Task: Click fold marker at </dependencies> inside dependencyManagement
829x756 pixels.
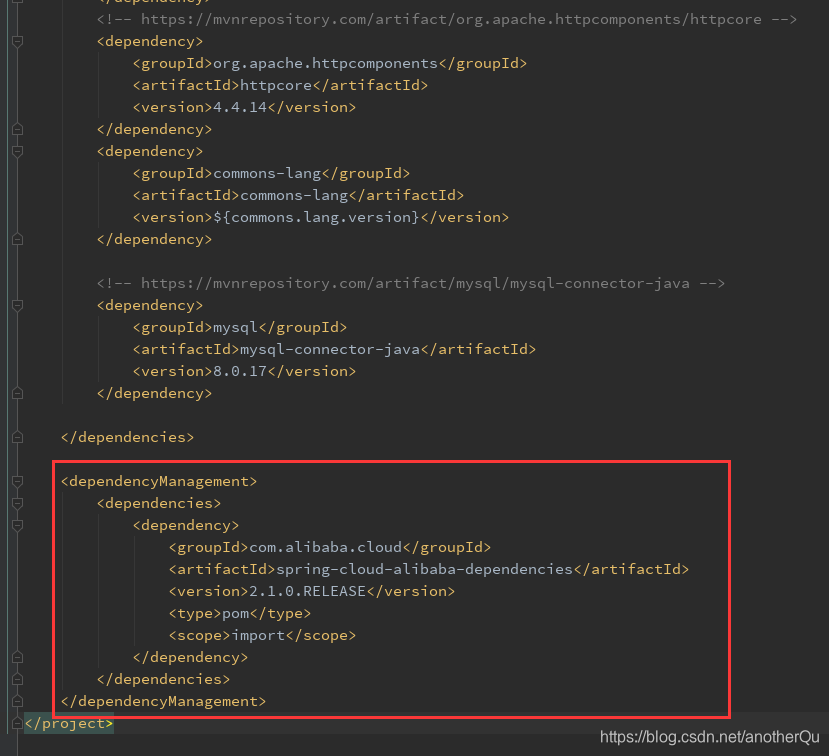Action: tap(17, 679)
